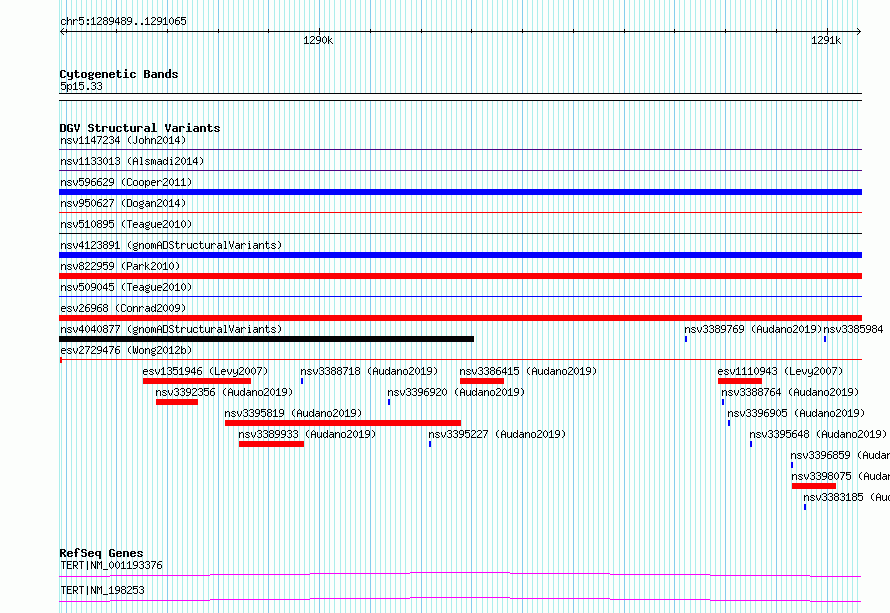The width and height of the screenshot is (890, 613).
Task: Click the nsv950627 (Dogan2014) label
Action: click(123, 203)
